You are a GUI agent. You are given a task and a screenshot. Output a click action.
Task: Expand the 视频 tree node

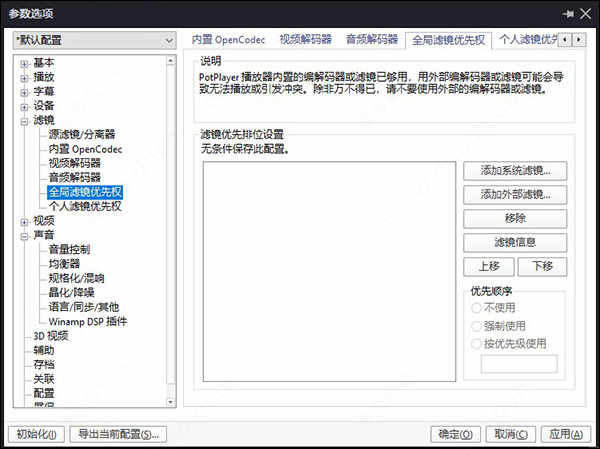coord(24,221)
